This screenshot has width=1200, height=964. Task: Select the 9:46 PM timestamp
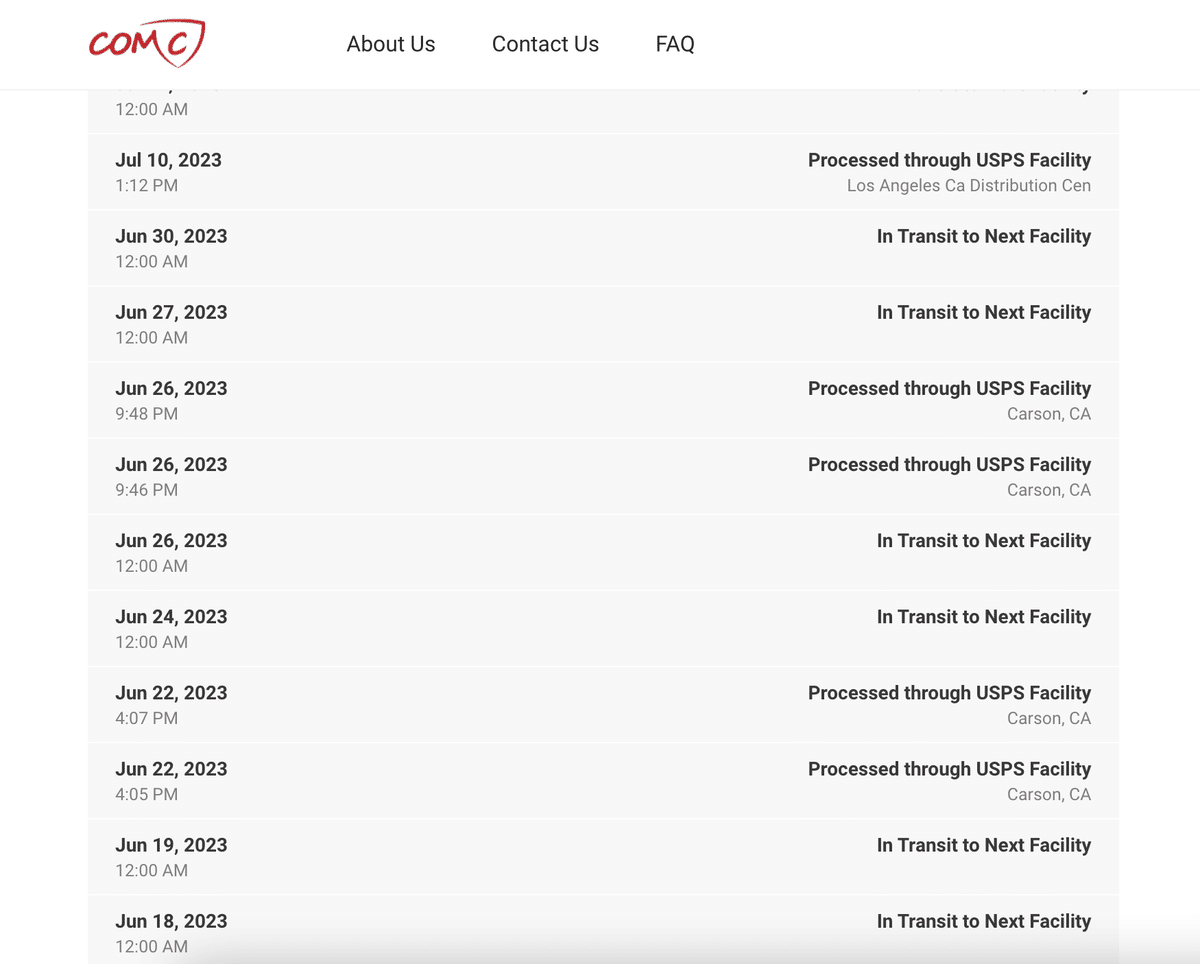(146, 490)
